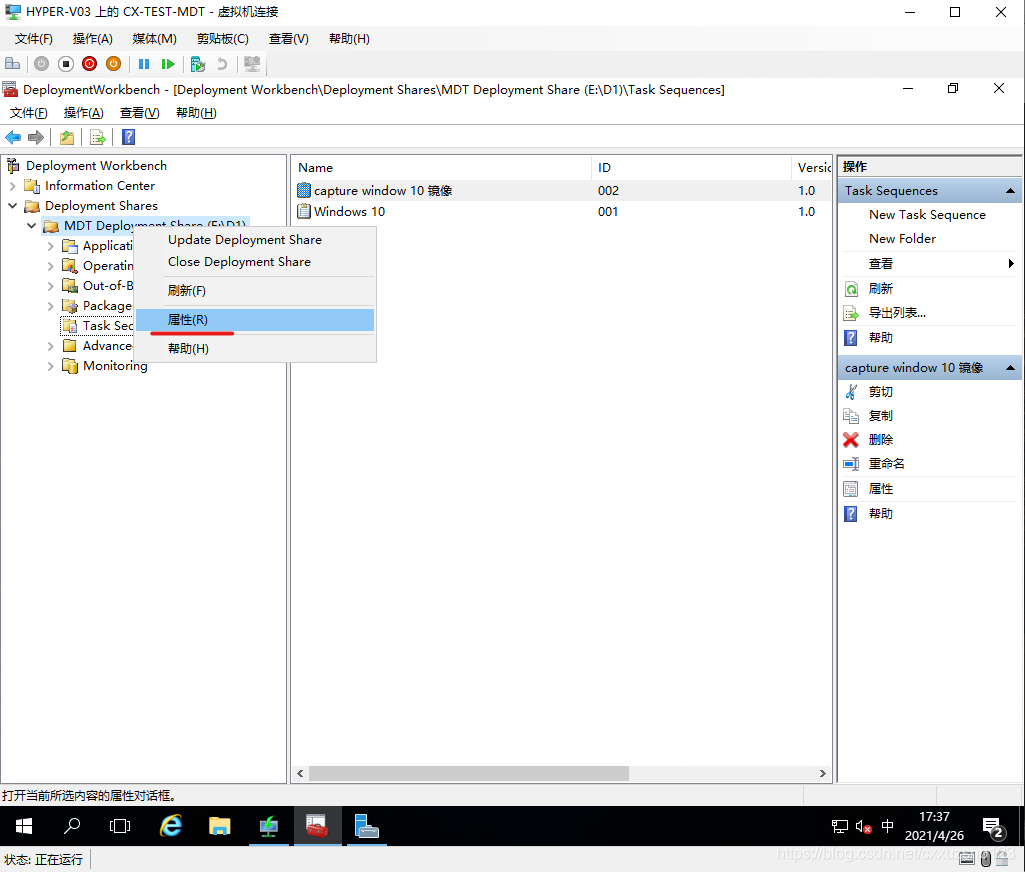Open the Windows Start menu
The height and width of the screenshot is (872, 1025).
24,826
